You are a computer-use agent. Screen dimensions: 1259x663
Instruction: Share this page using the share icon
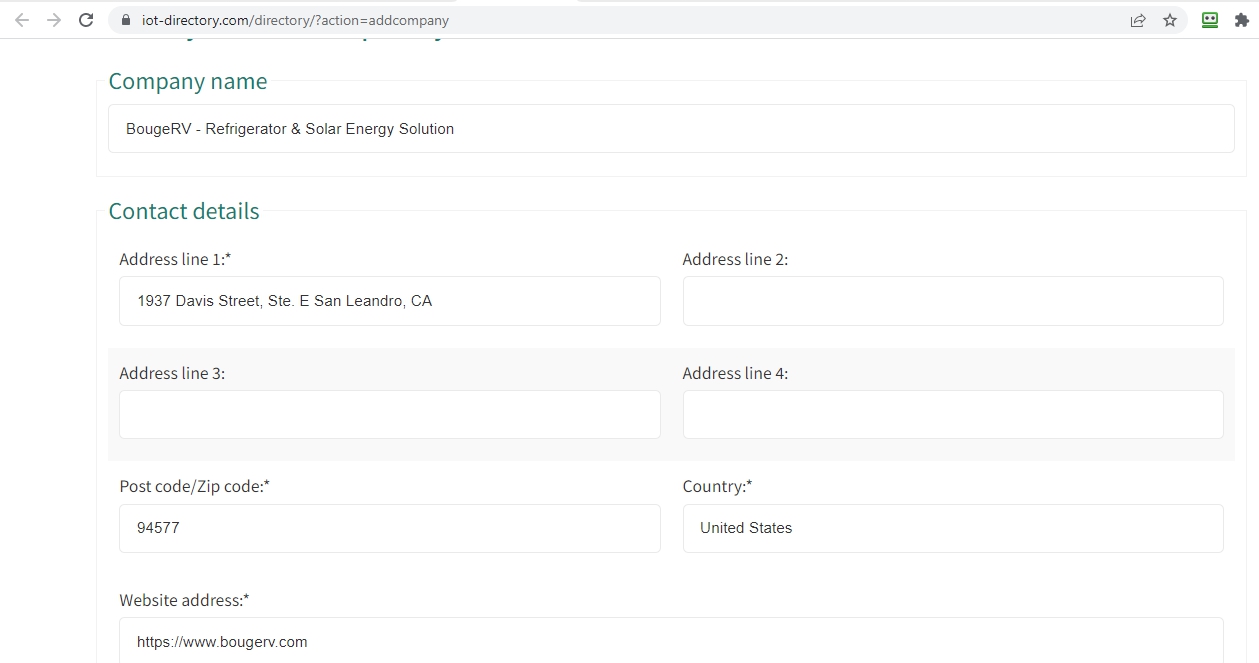[1138, 20]
